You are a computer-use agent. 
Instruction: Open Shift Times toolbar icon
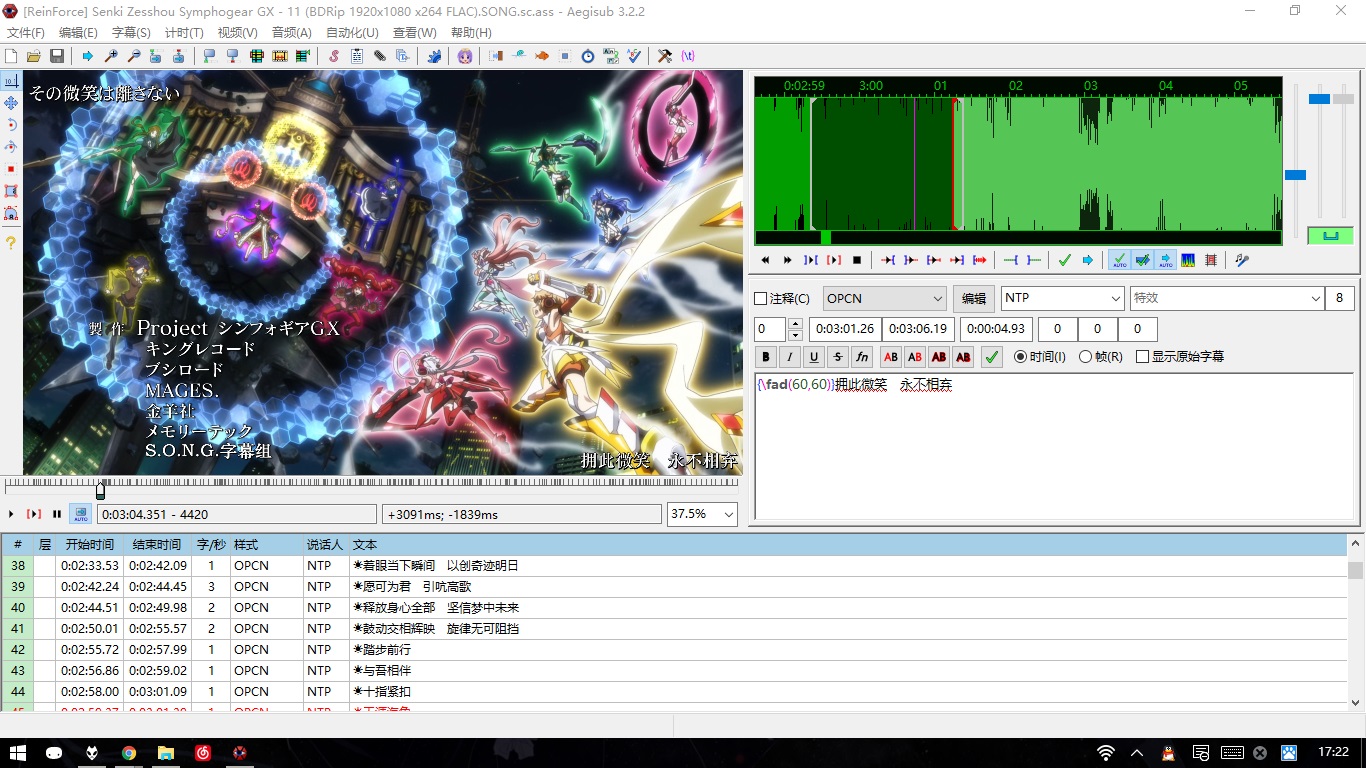[495, 56]
